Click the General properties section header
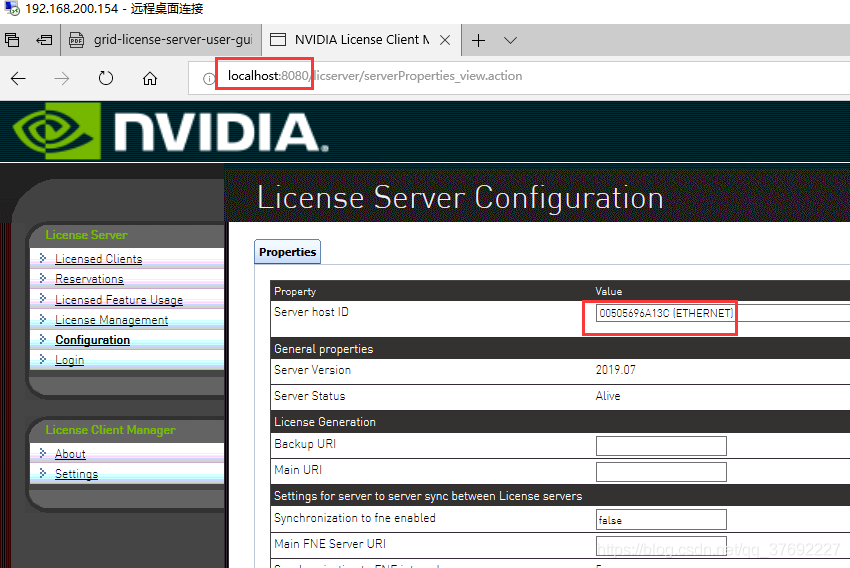Screen dimensions: 850x568 (x=324, y=349)
